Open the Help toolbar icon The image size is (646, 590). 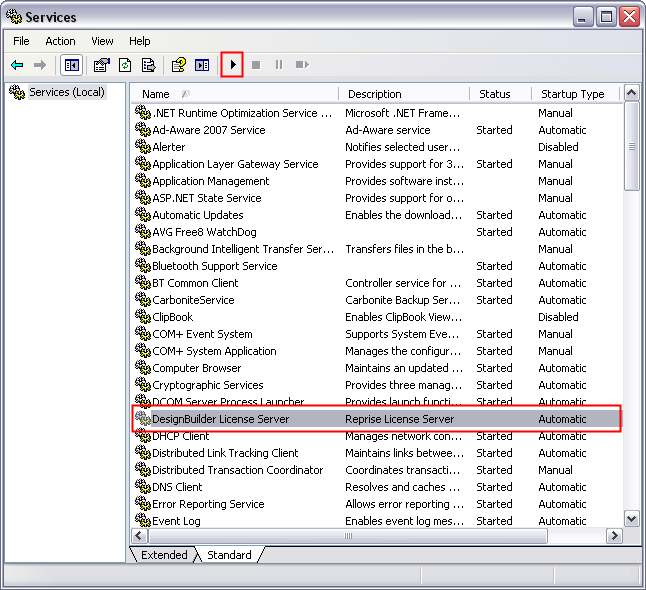click(x=178, y=65)
